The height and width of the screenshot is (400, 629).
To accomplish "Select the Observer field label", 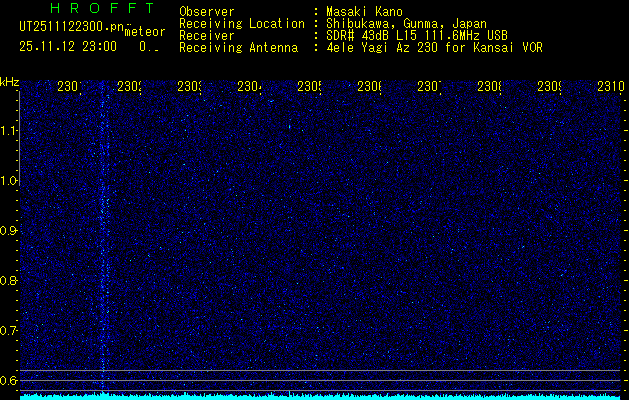I will [x=205, y=11].
